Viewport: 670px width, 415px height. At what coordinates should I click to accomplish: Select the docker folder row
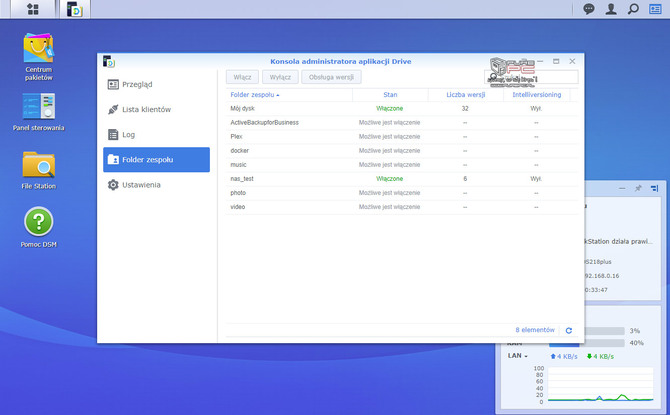(x=402, y=151)
